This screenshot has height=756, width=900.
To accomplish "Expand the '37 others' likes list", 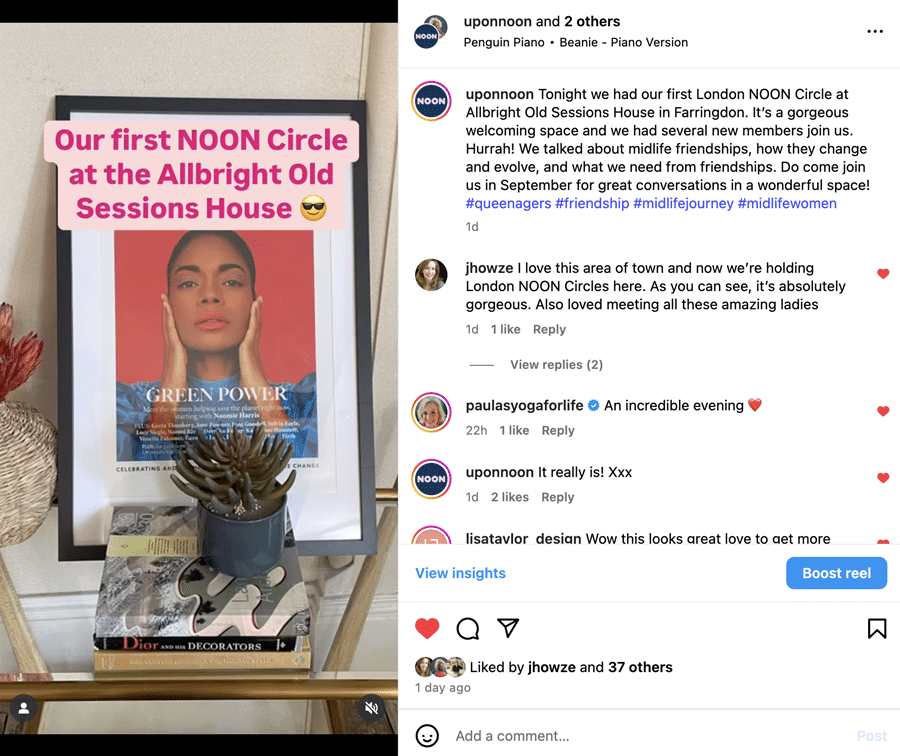I will pos(640,667).
